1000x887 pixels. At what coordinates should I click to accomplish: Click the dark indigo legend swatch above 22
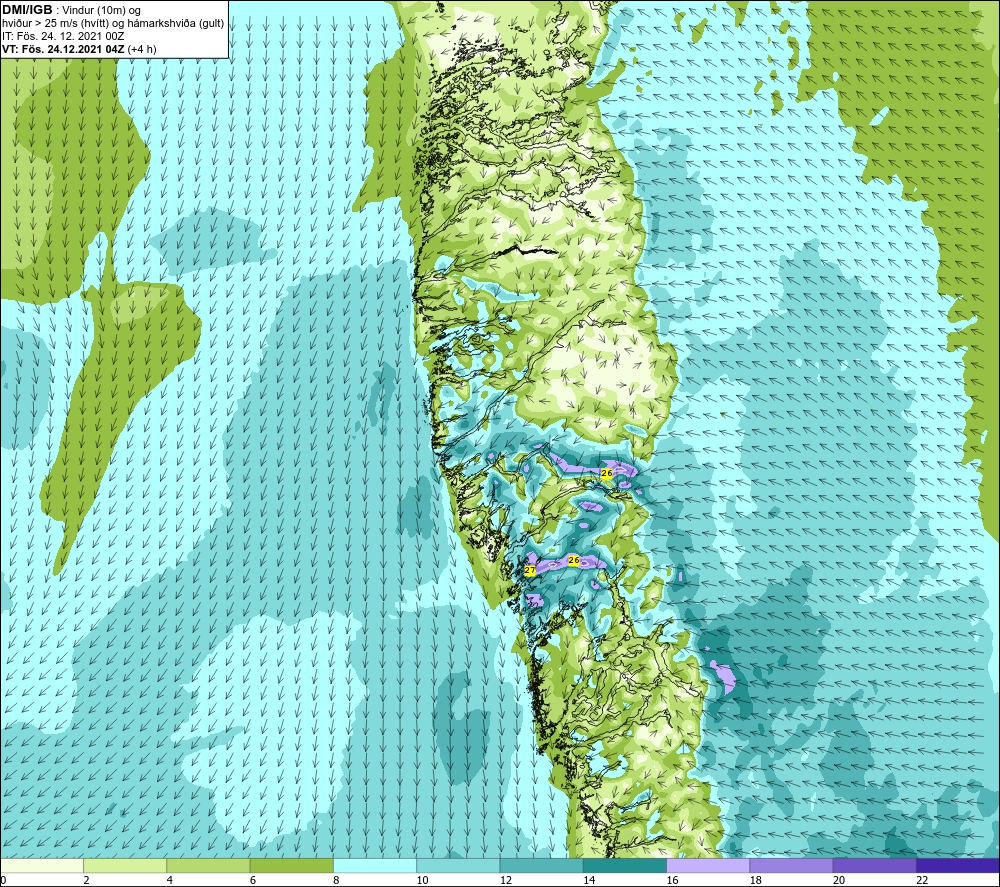click(958, 865)
